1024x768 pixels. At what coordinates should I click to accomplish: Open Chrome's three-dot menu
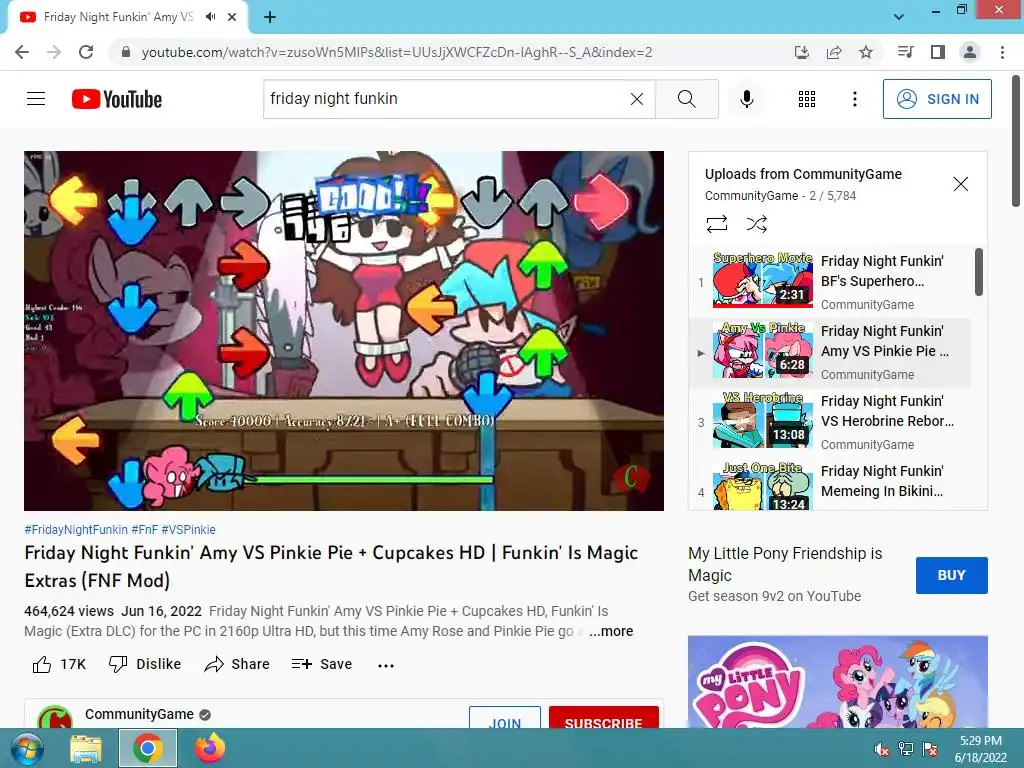[x=1002, y=52]
